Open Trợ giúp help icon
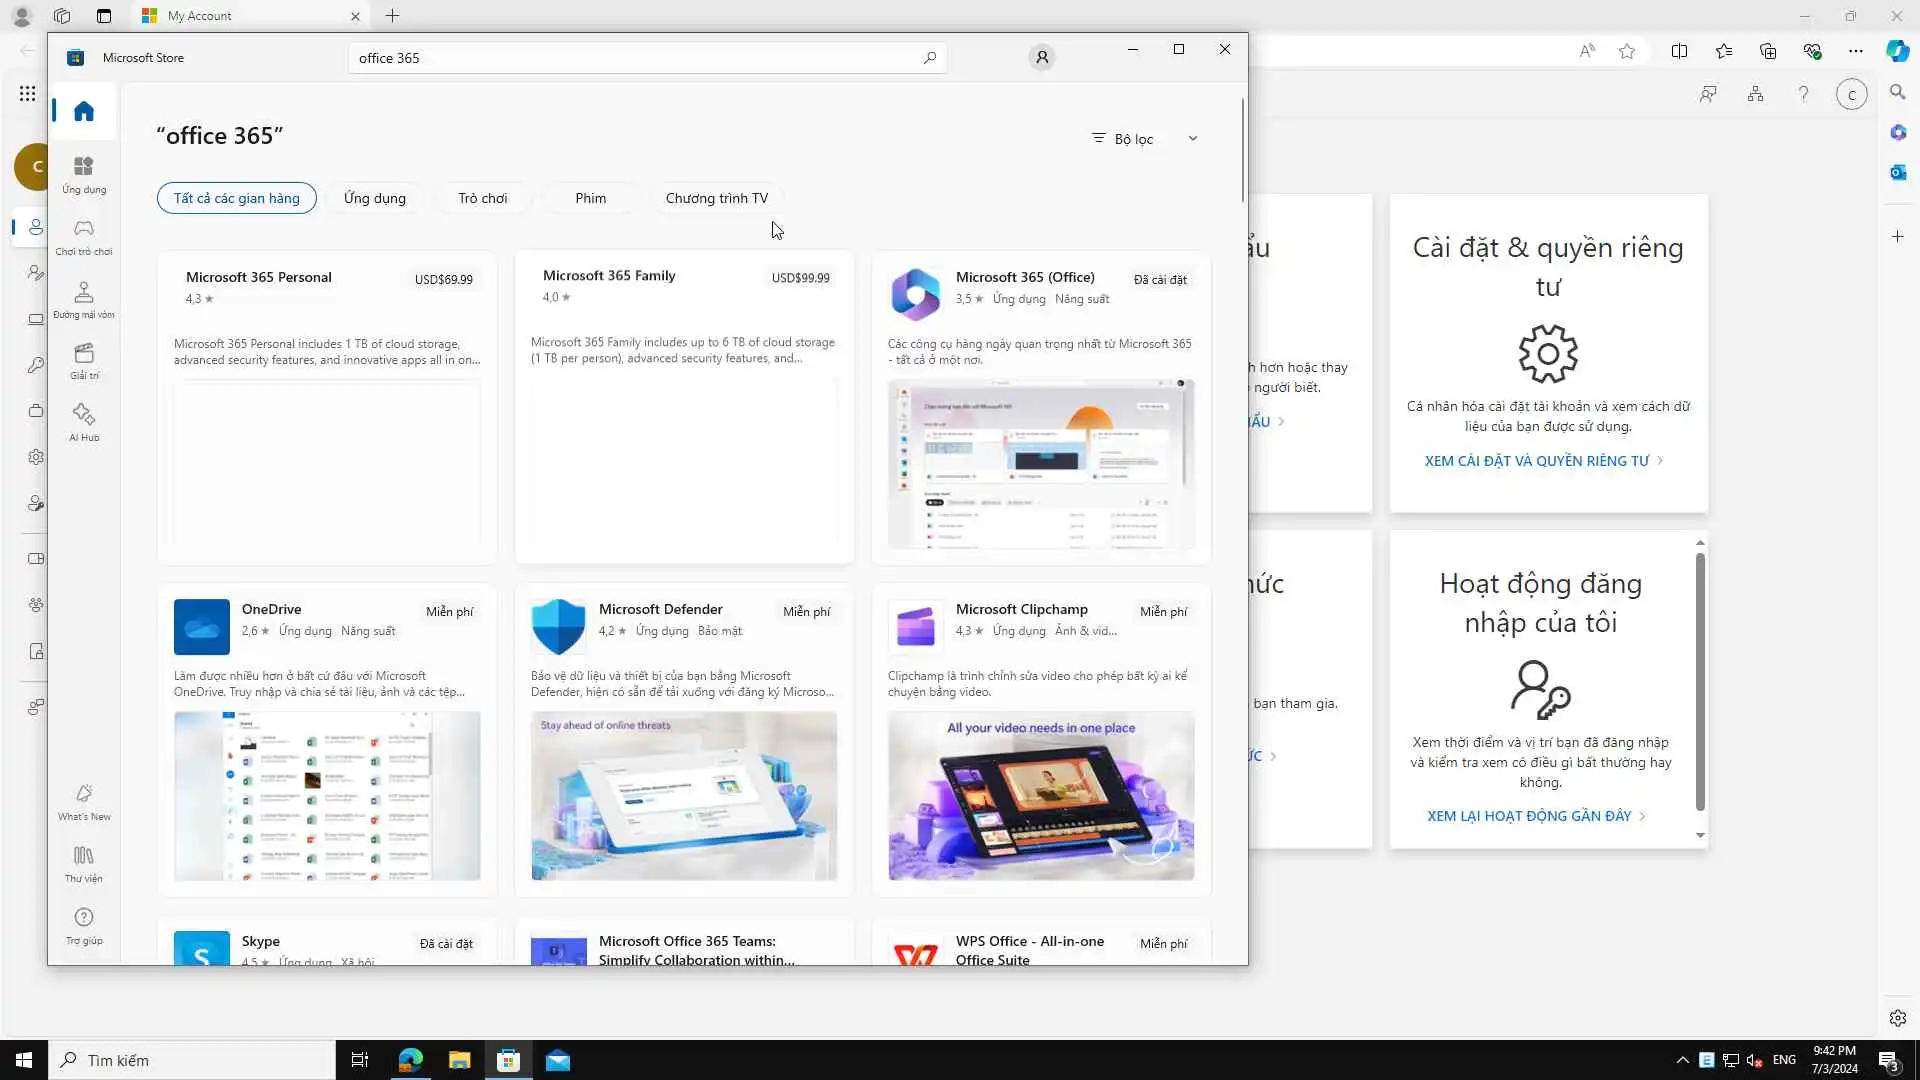The image size is (1920, 1080). pyautogui.click(x=84, y=925)
